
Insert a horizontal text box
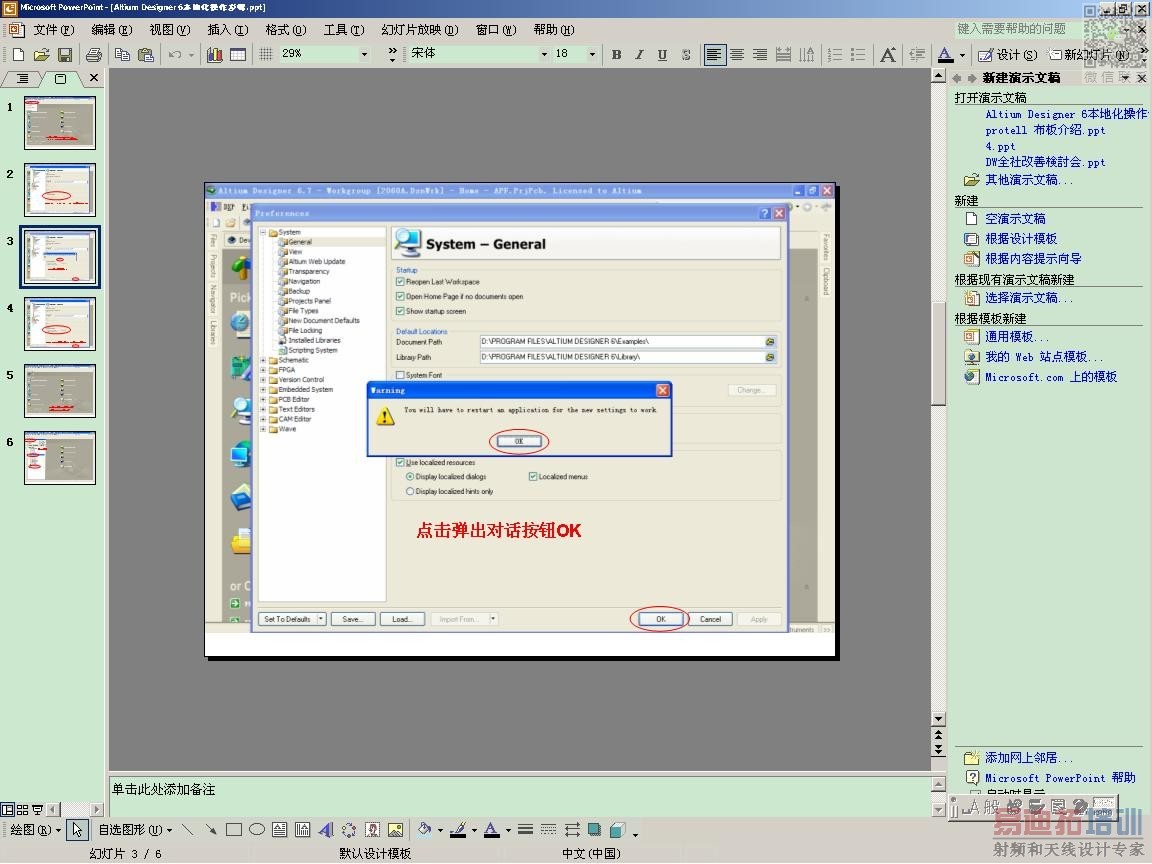(x=280, y=829)
